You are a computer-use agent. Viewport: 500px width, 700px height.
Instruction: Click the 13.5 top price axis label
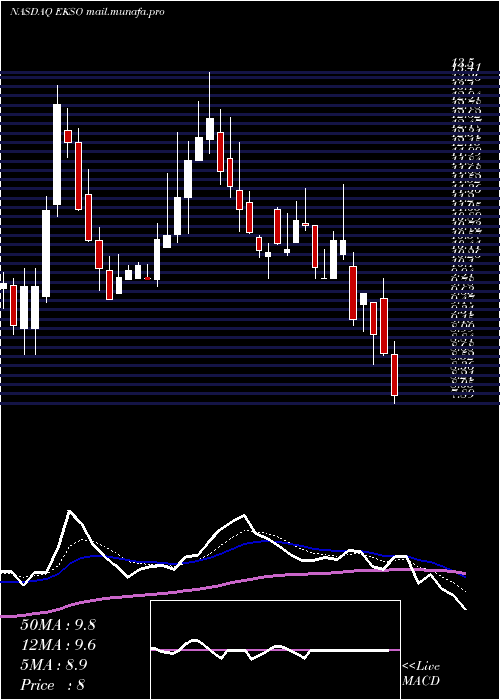tap(462, 62)
